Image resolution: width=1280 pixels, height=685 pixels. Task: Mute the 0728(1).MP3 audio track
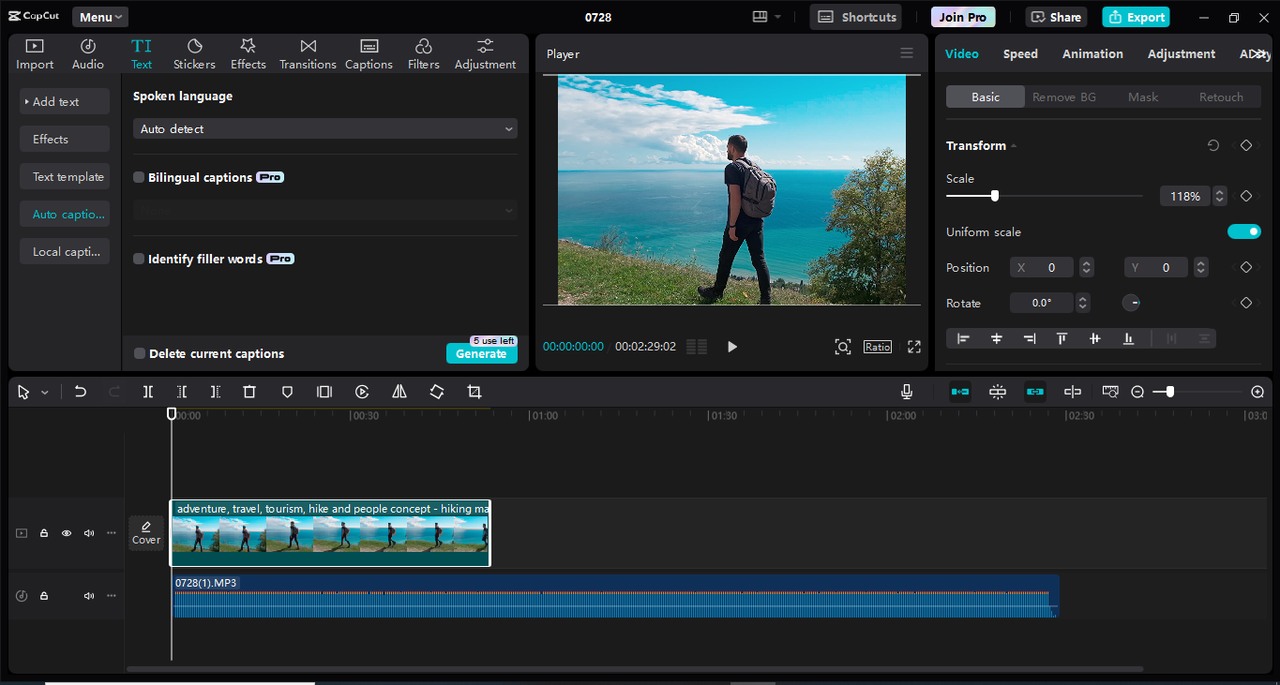[89, 596]
